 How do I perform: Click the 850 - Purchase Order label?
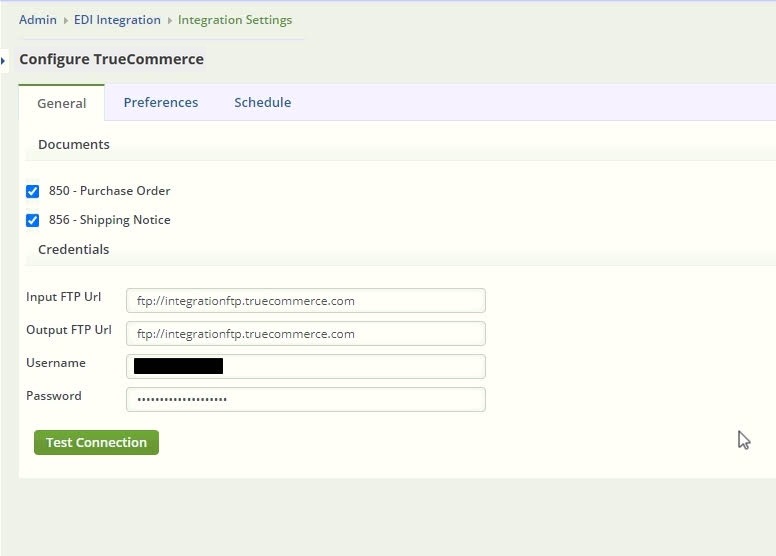[109, 191]
